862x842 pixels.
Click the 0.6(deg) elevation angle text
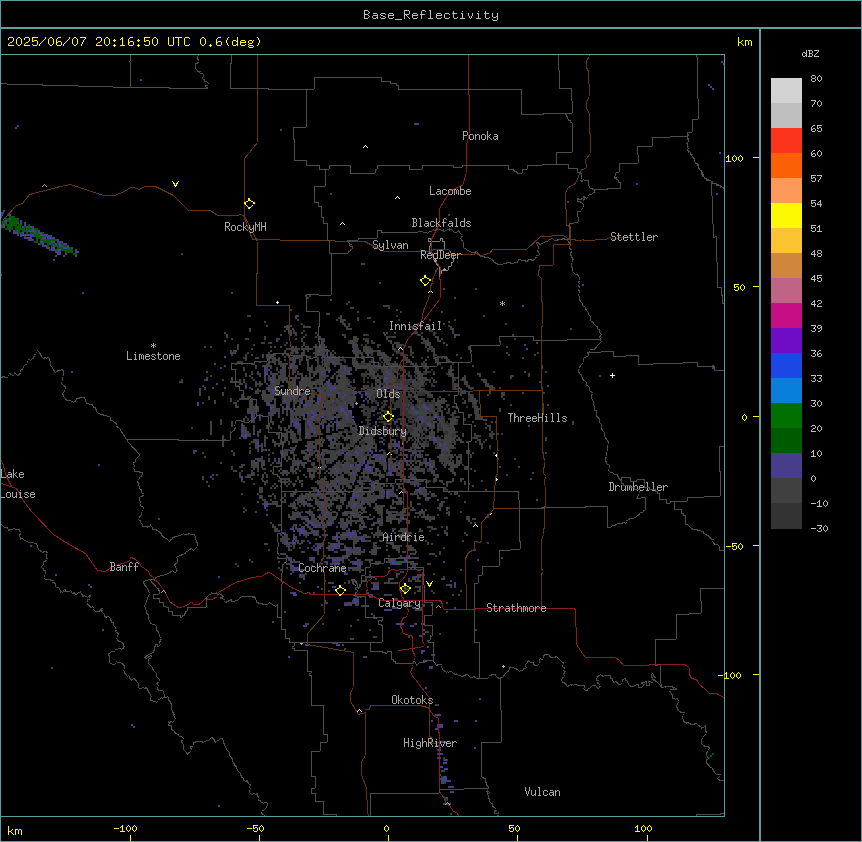[230, 42]
